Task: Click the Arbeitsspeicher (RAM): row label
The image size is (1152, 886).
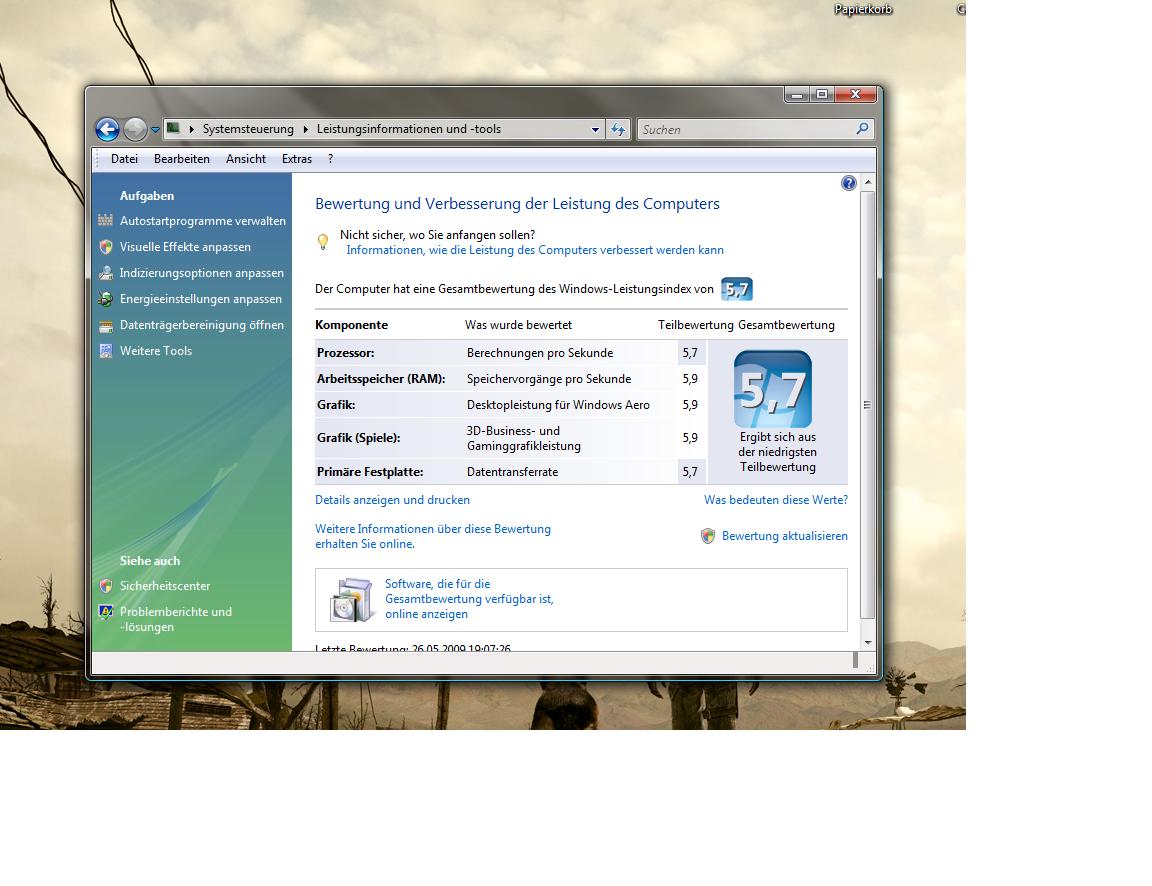Action: [381, 379]
